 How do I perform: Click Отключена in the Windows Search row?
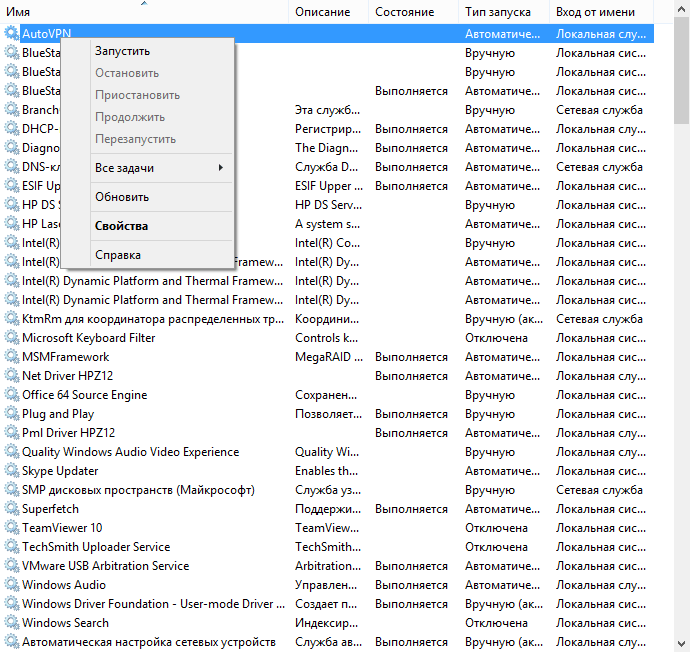click(x=496, y=623)
